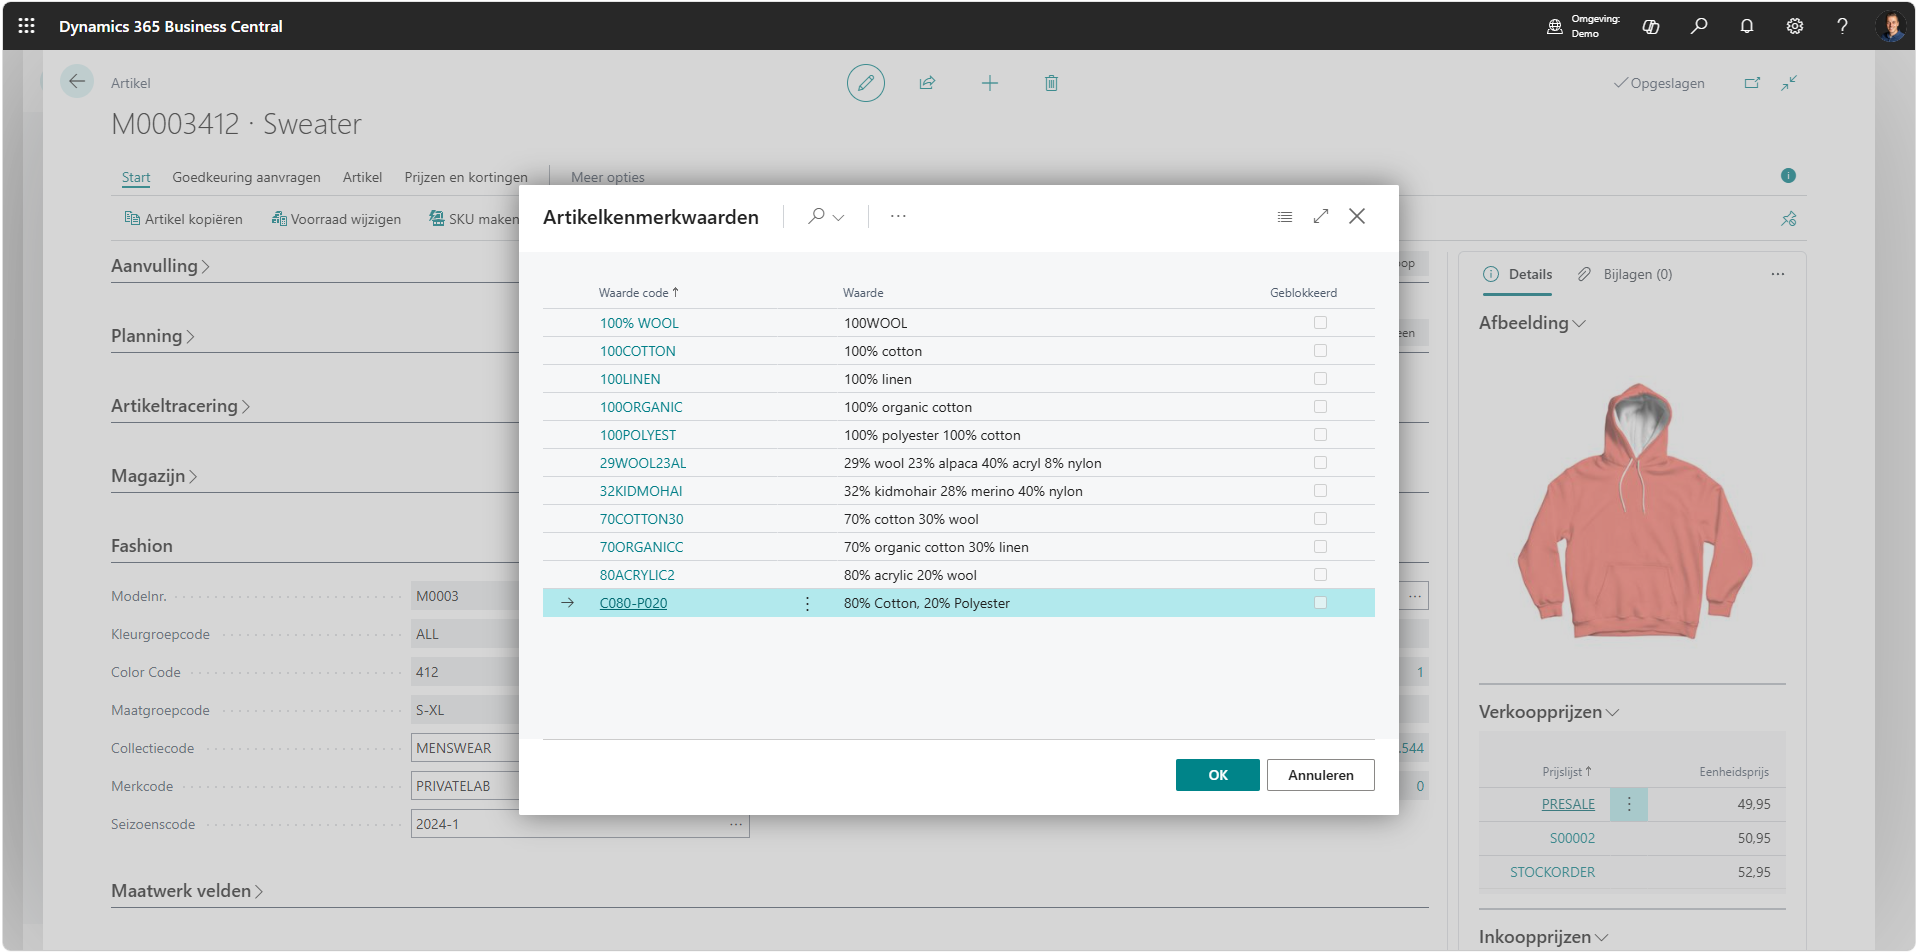Confirm the dialog with OK

(1218, 775)
